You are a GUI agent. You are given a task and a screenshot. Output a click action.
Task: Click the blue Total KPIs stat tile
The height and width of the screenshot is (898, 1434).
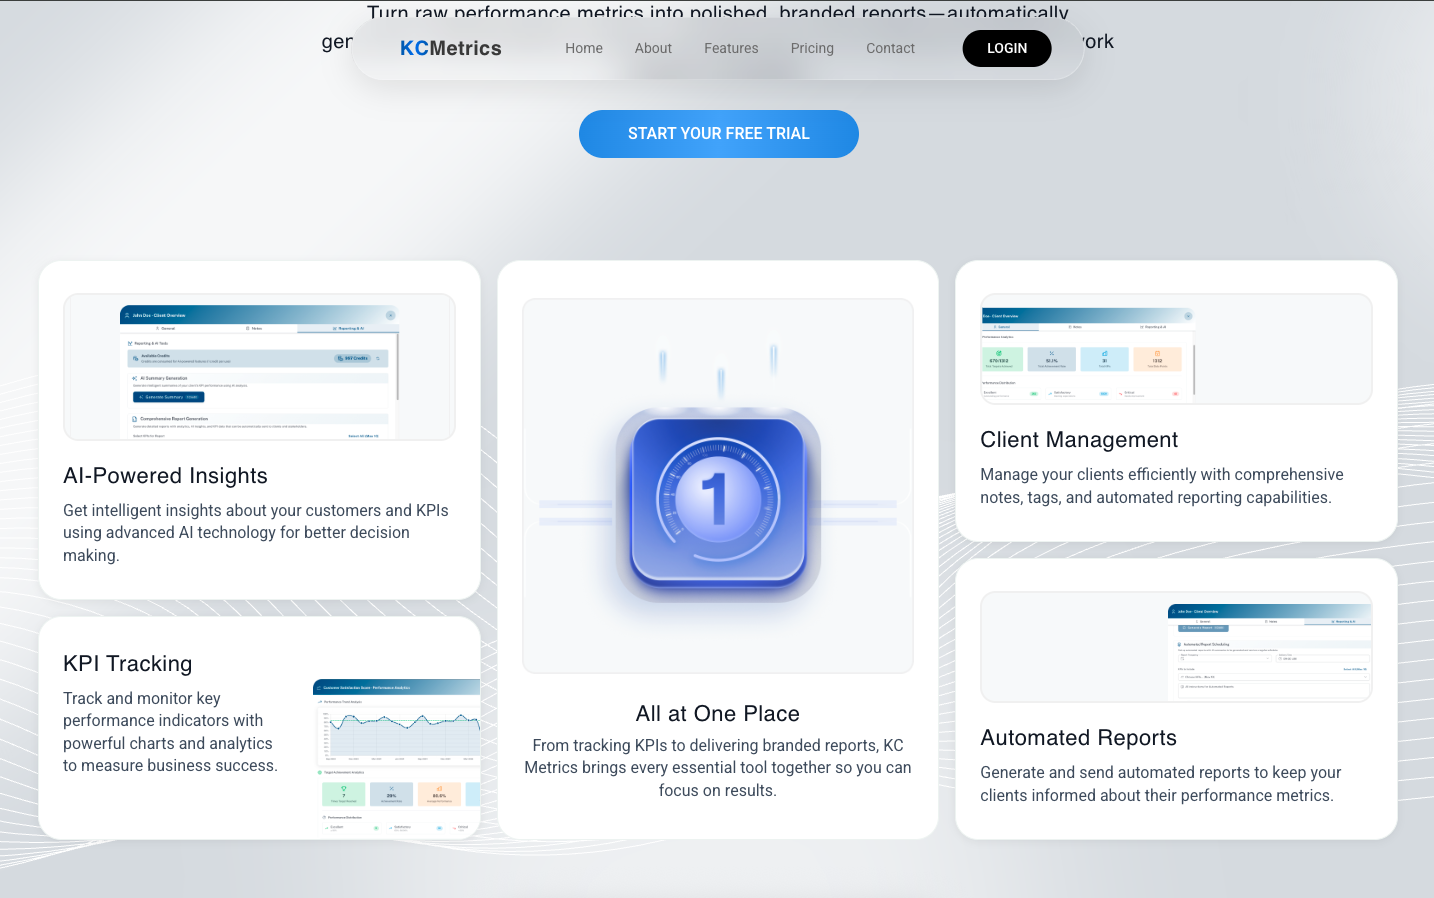[1104, 359]
